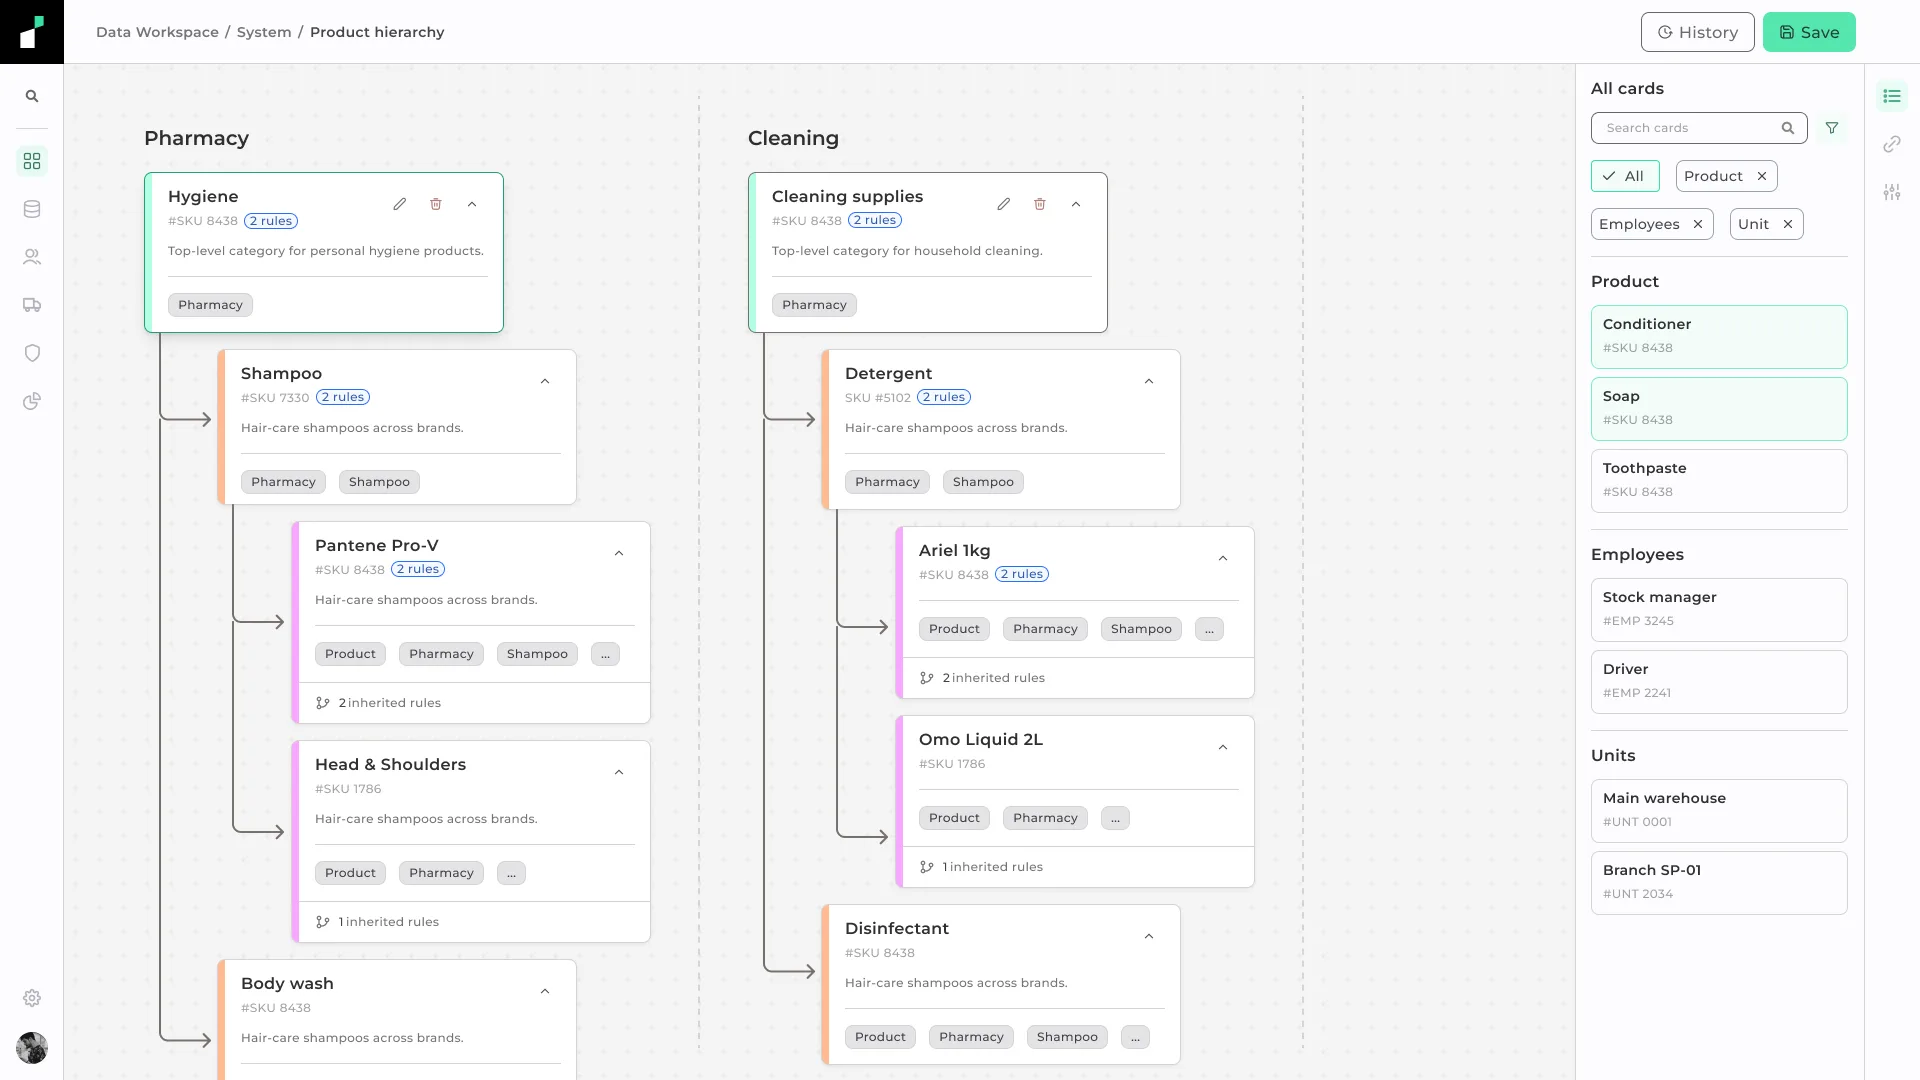
Task: Open 2 rules badge on Shampoo card
Action: pos(343,397)
